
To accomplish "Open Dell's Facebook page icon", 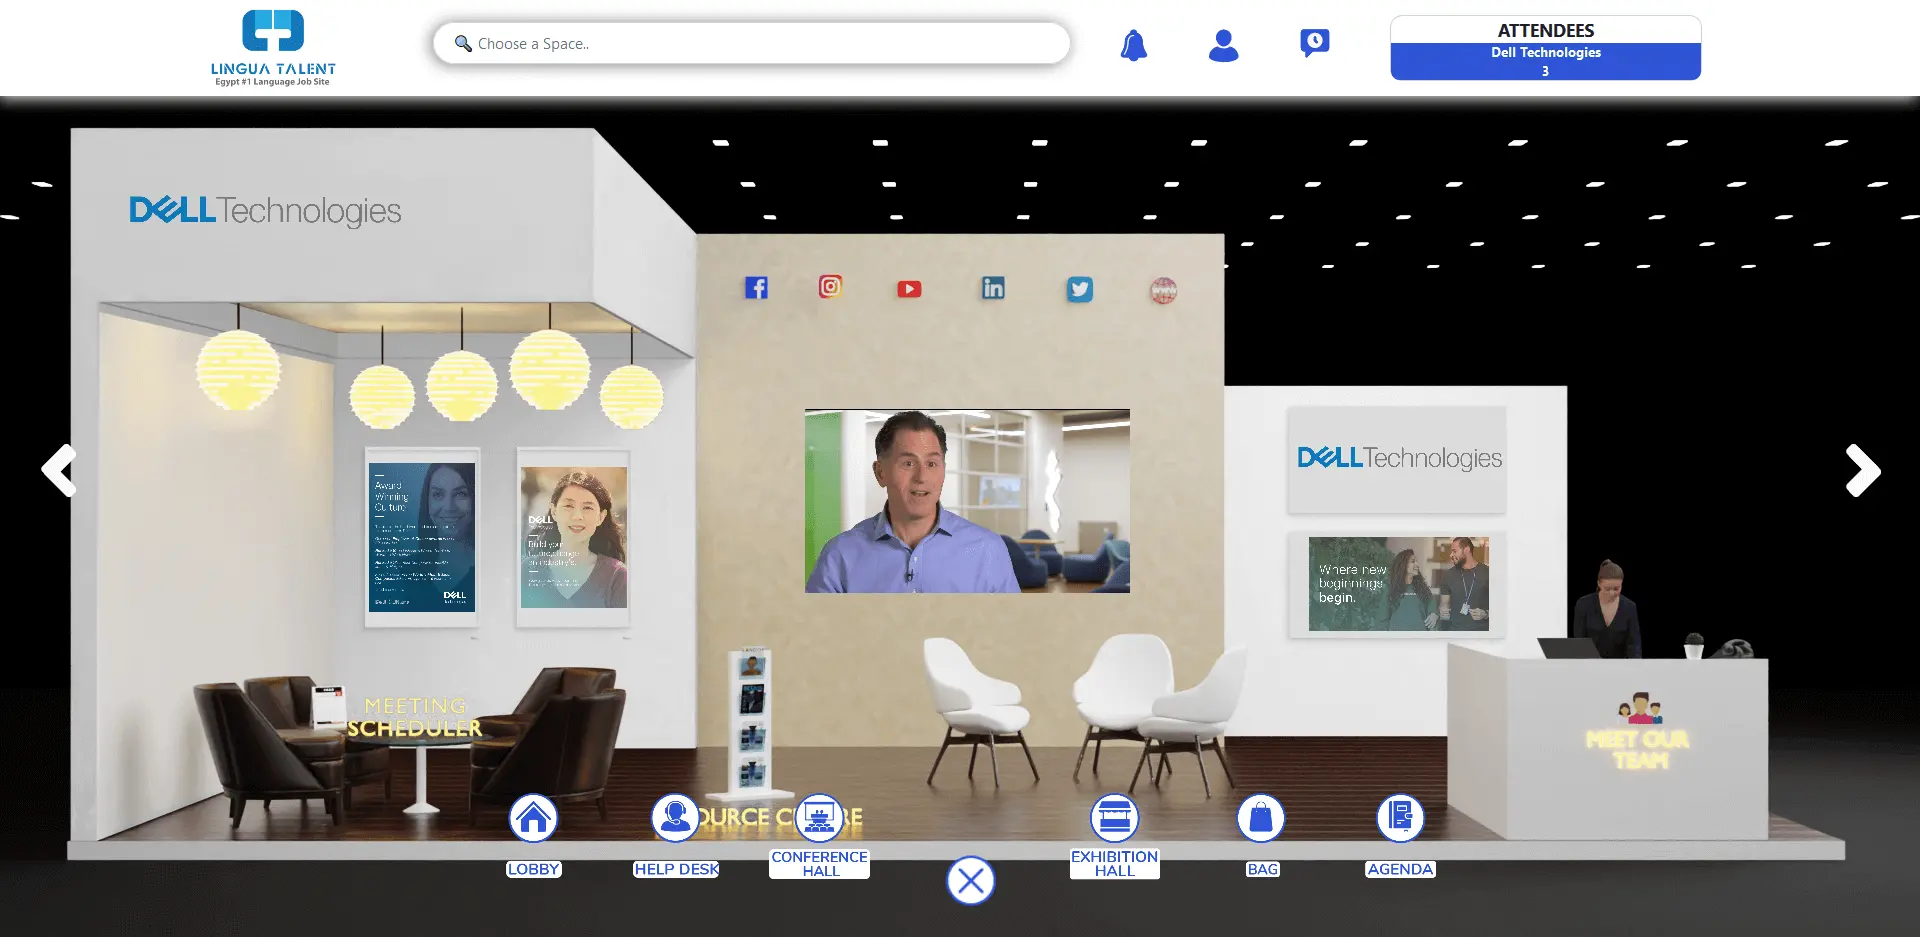I will [756, 288].
